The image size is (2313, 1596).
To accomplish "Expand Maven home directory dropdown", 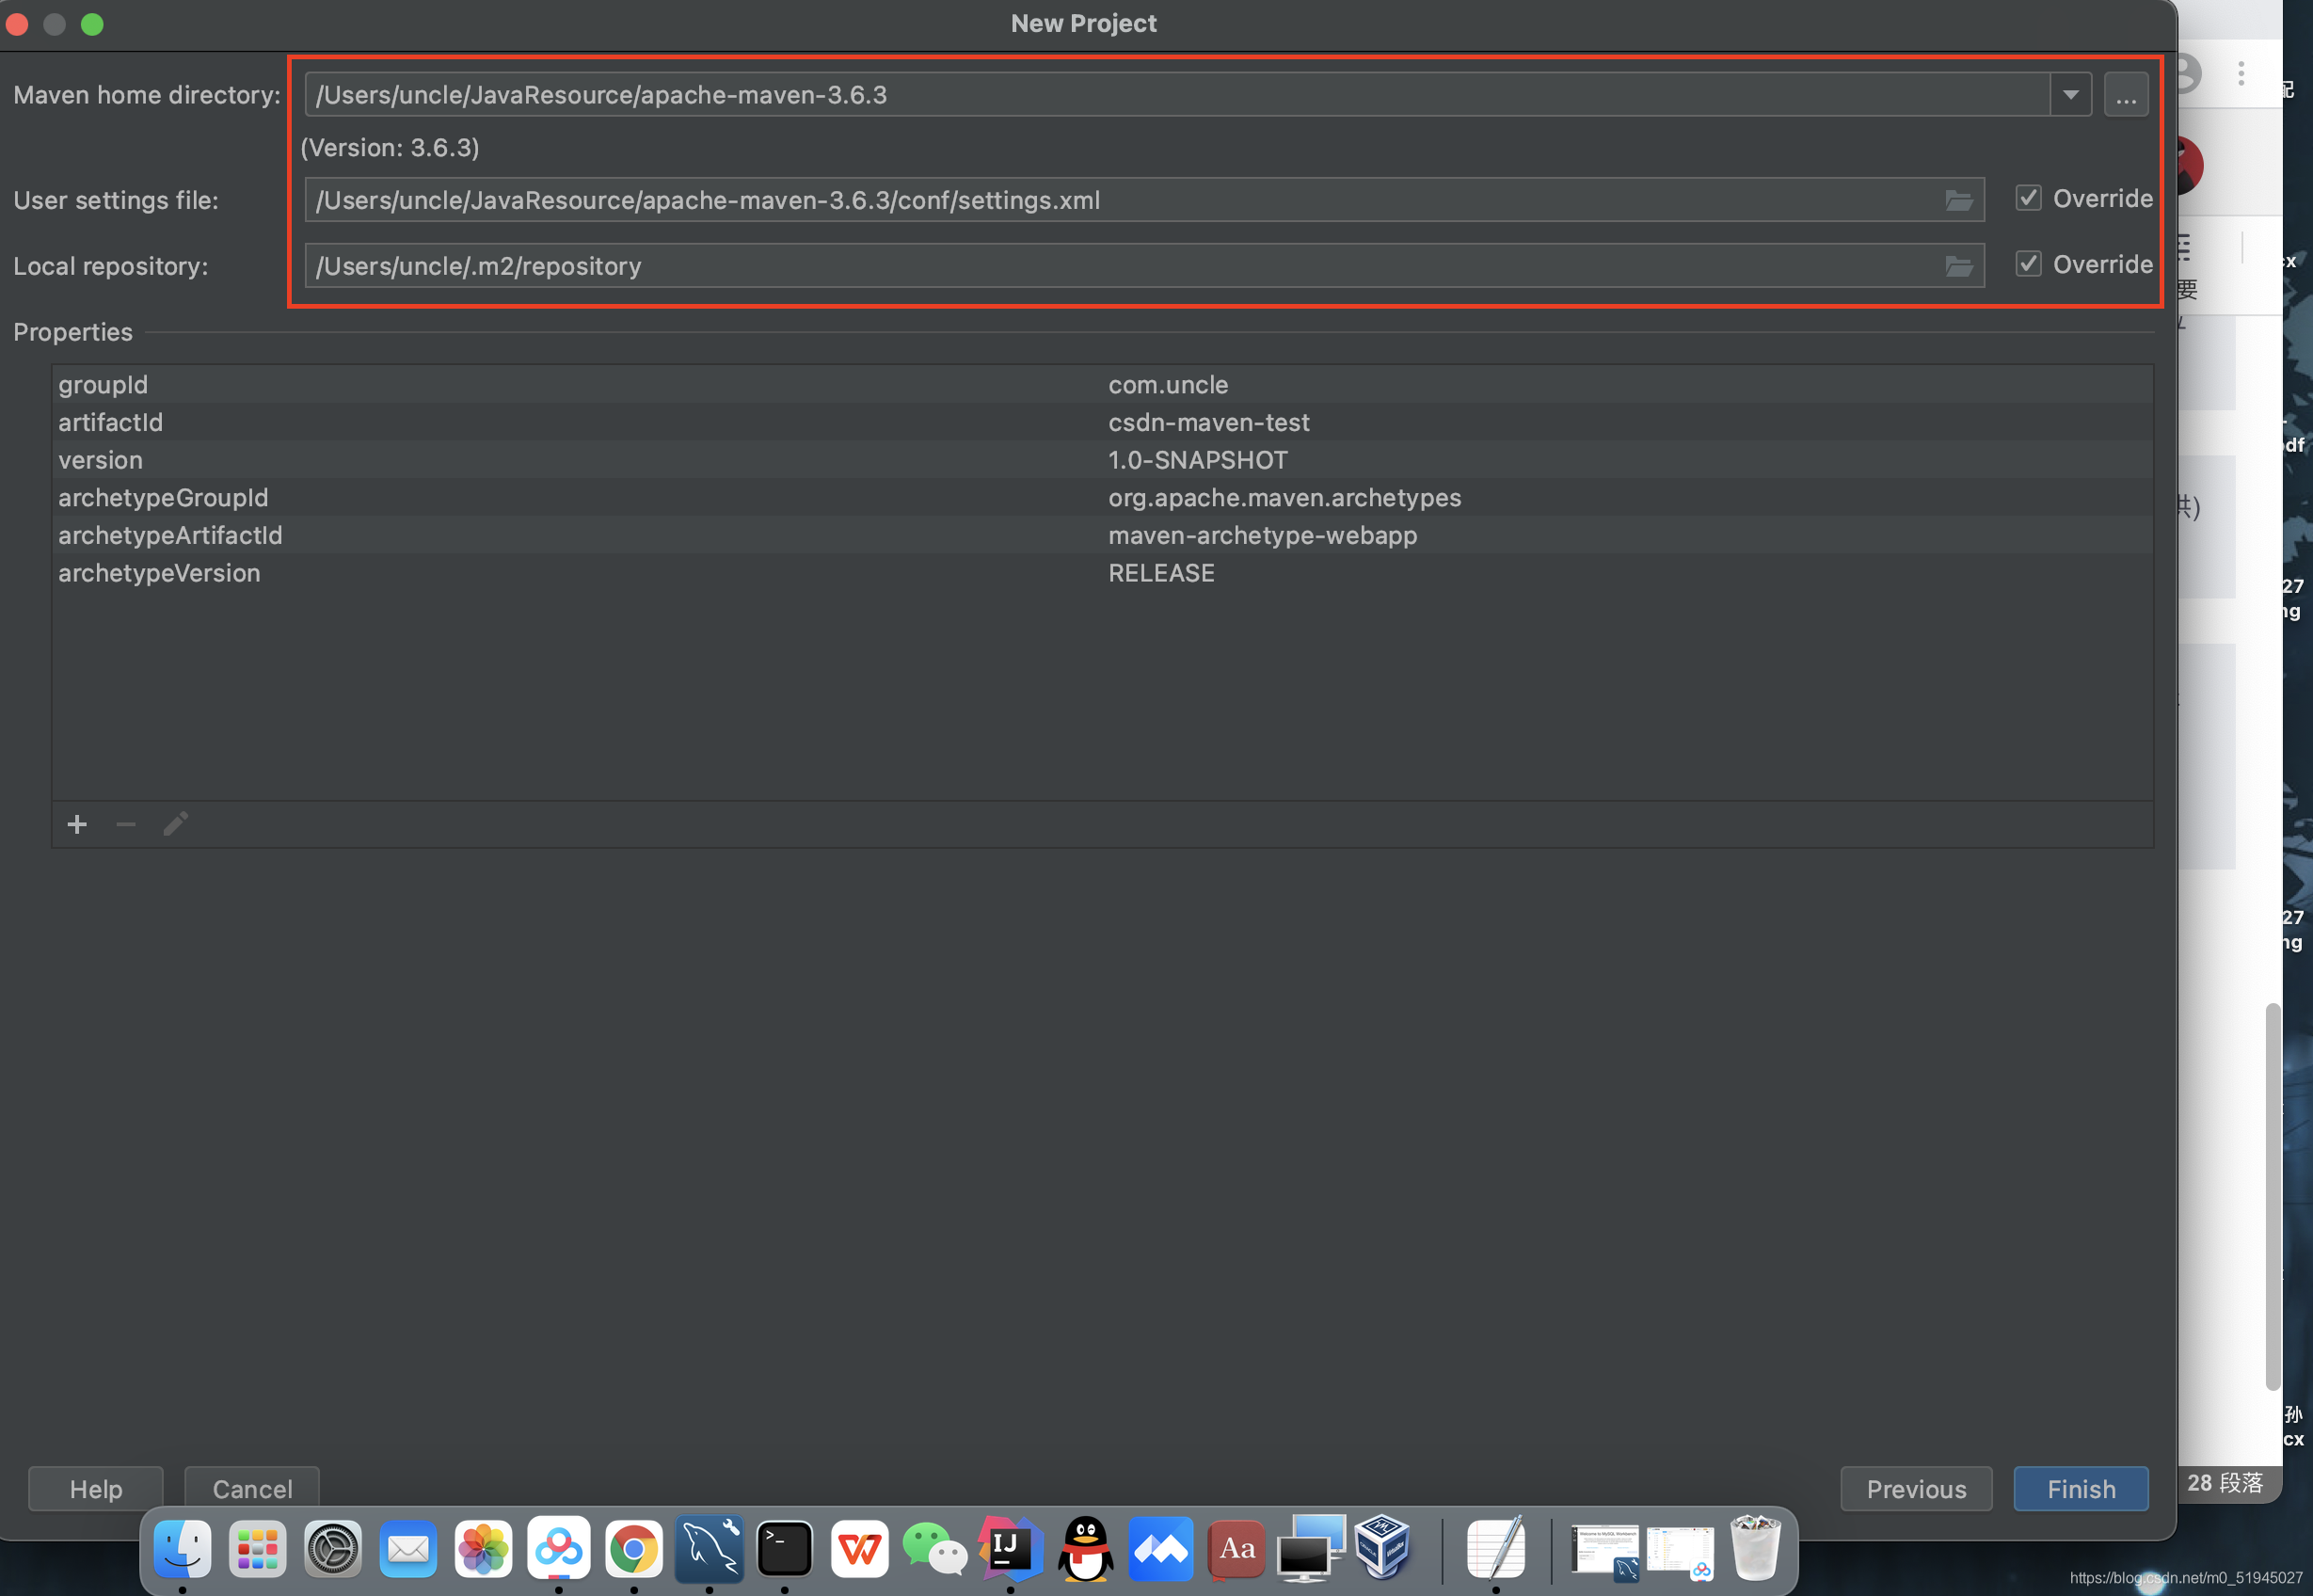I will click(2072, 95).
